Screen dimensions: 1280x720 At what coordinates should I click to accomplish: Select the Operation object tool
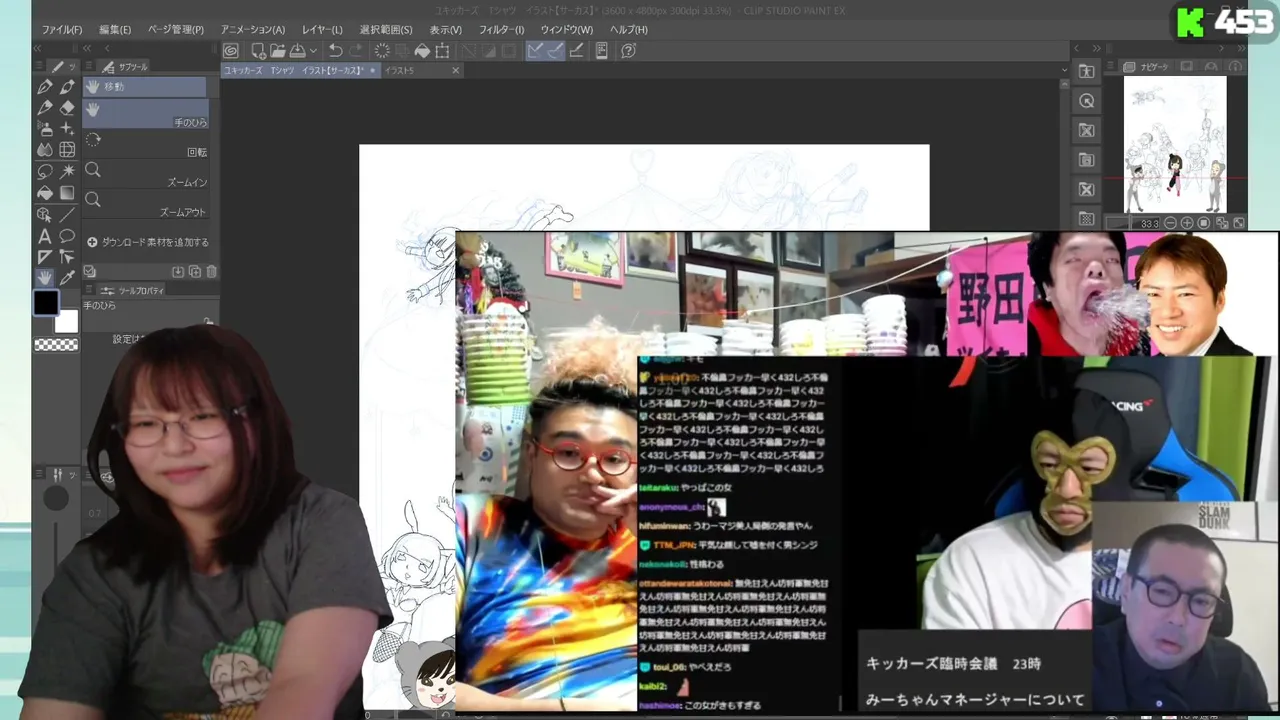coord(45,215)
